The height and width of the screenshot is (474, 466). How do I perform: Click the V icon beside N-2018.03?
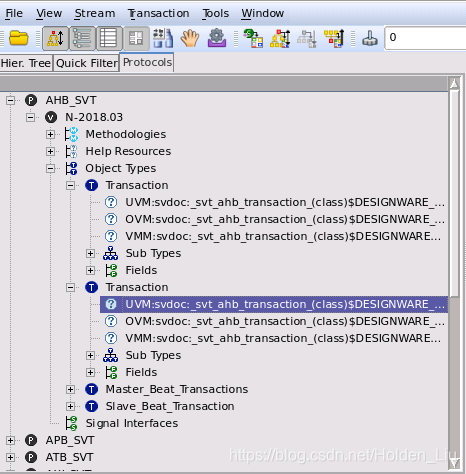tap(51, 117)
